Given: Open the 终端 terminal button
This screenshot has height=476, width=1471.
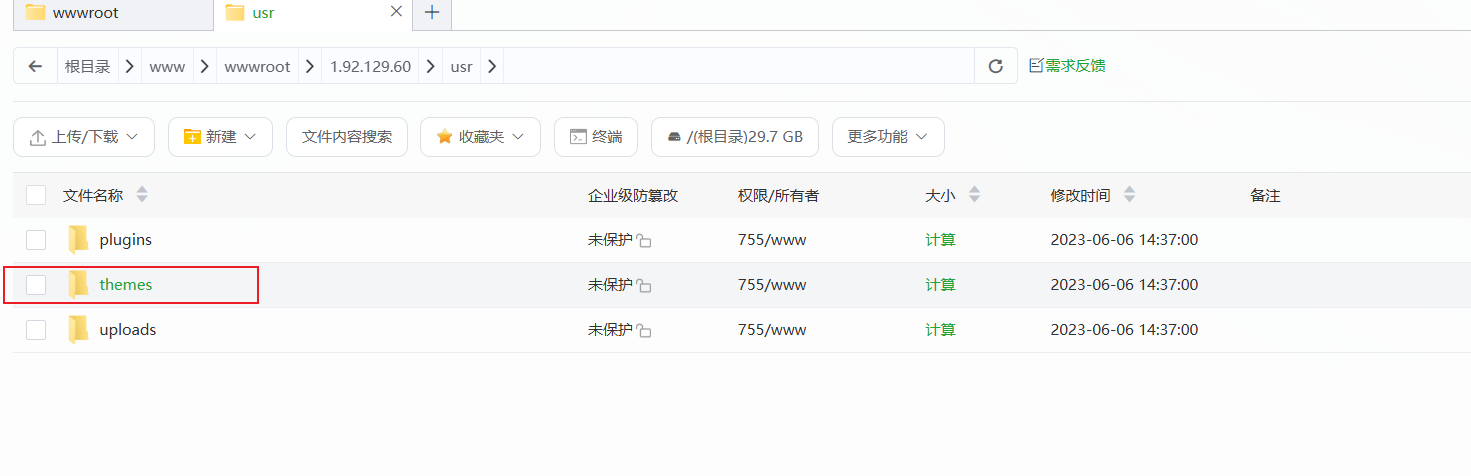Looking at the screenshot, I should 596,137.
